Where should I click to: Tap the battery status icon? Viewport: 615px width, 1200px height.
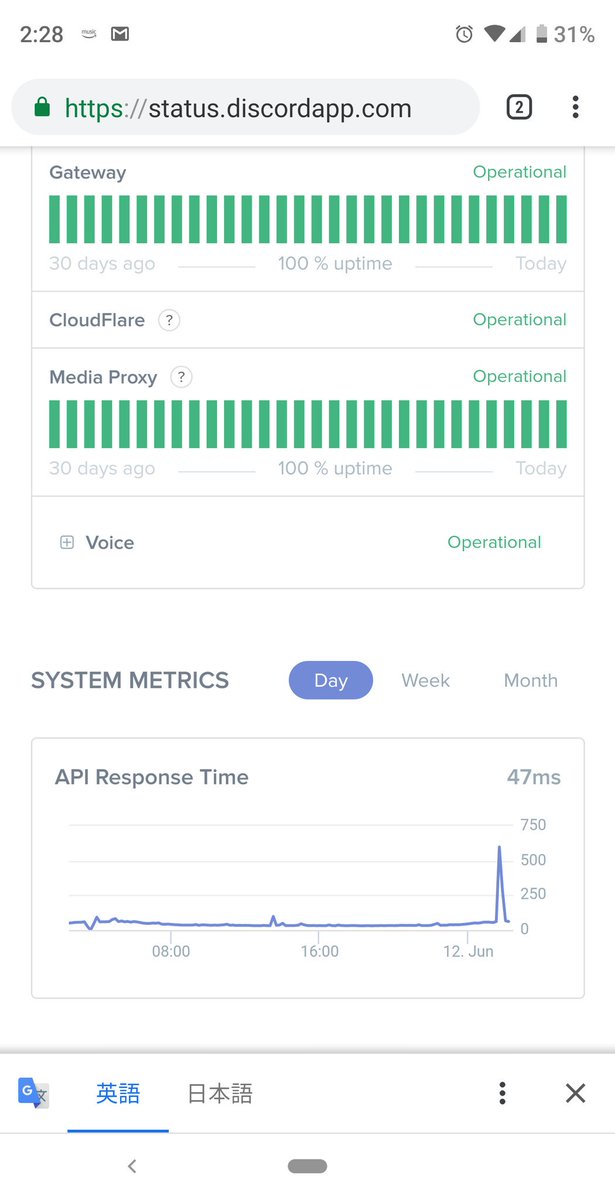pyautogui.click(x=542, y=34)
